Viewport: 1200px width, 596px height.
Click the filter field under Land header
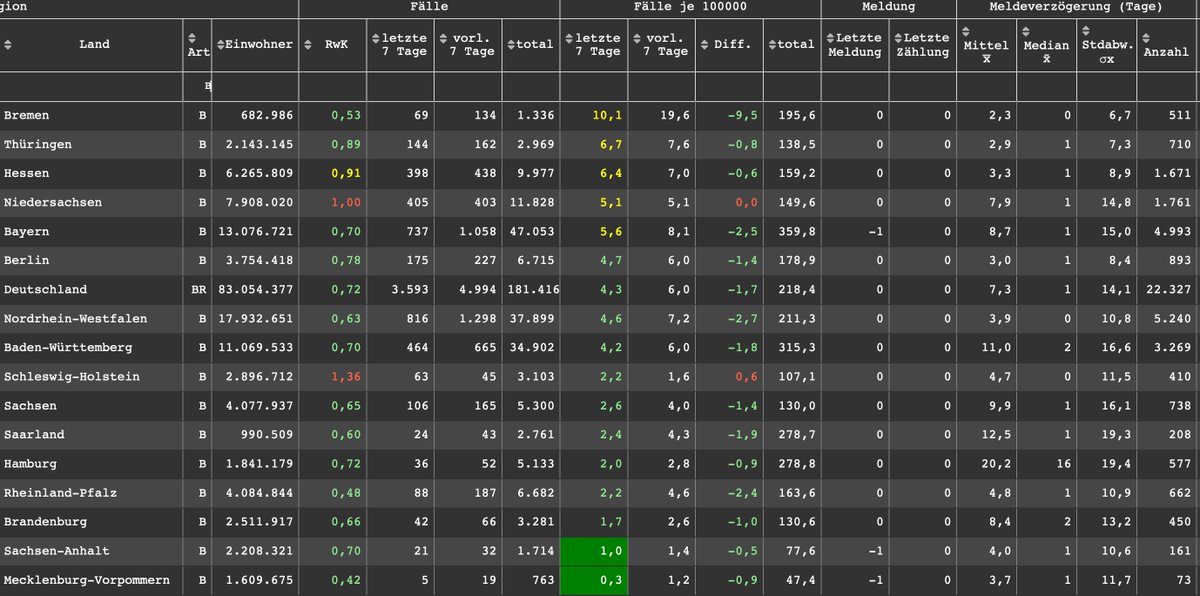[92, 87]
